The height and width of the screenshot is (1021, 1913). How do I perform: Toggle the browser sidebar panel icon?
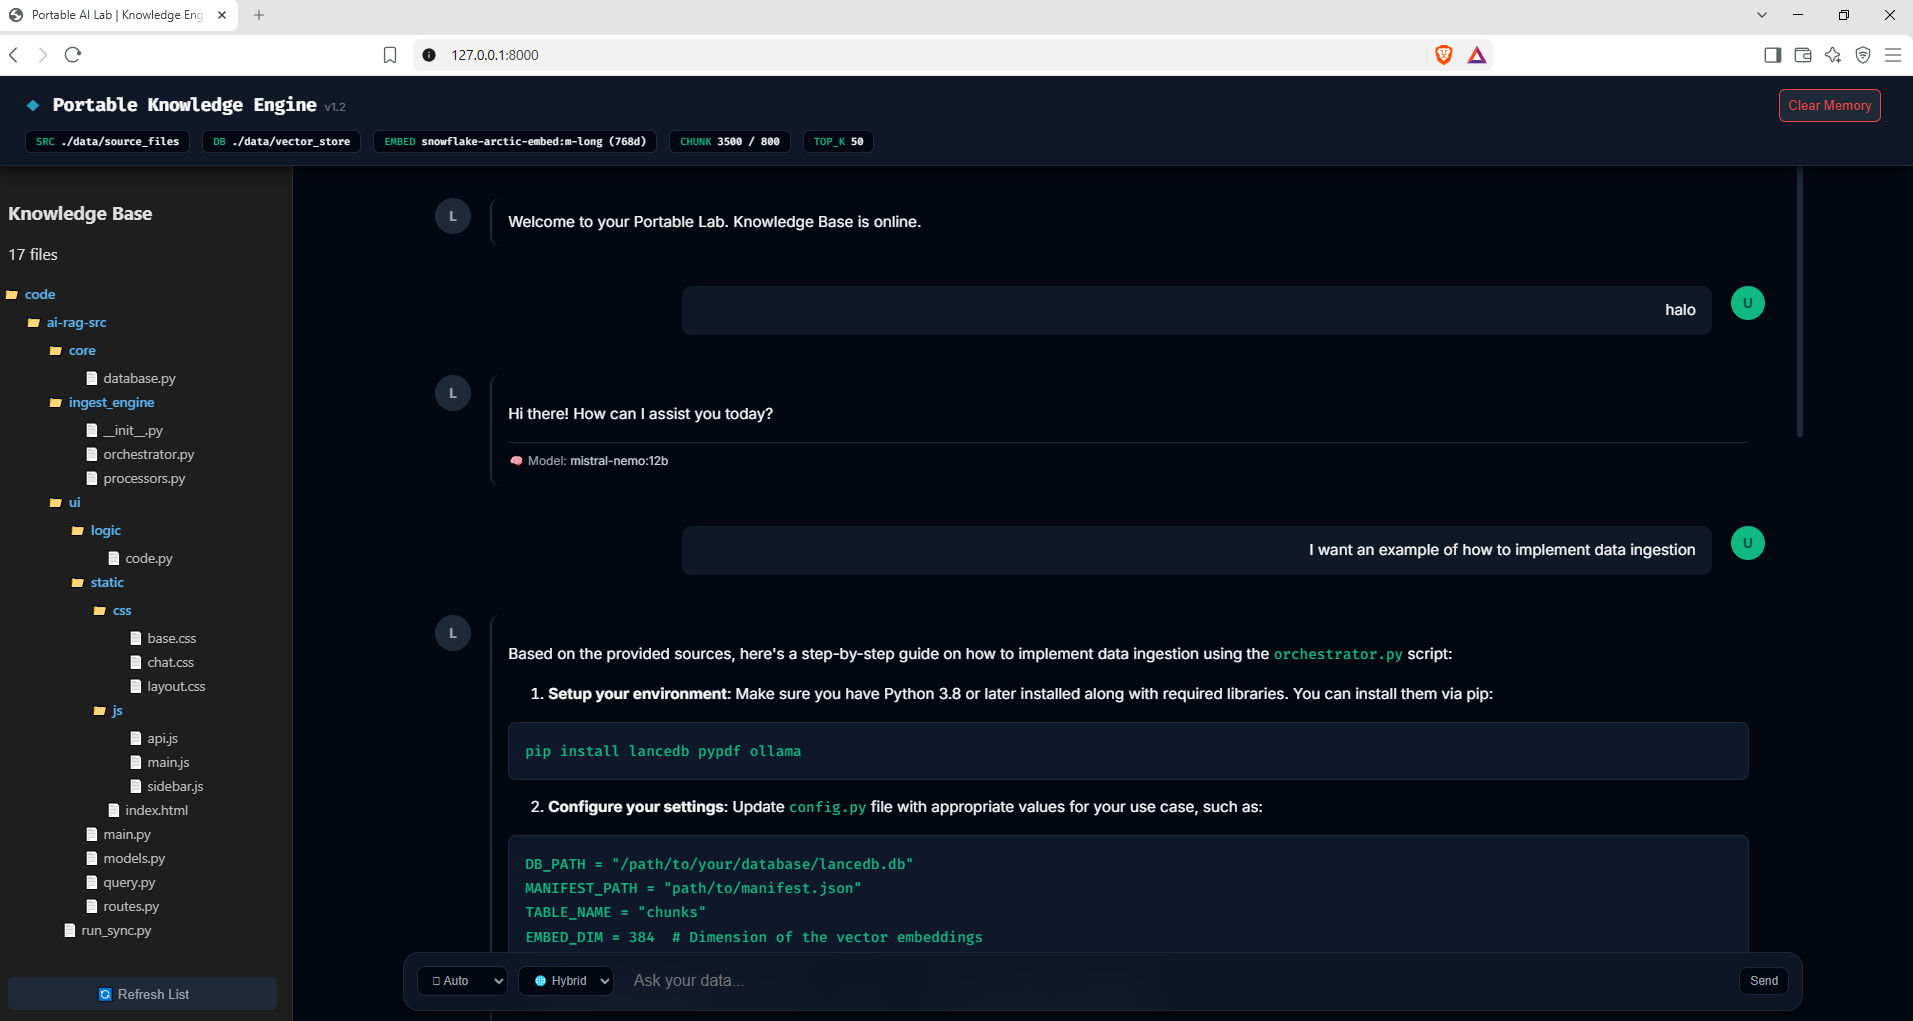[x=1773, y=55]
